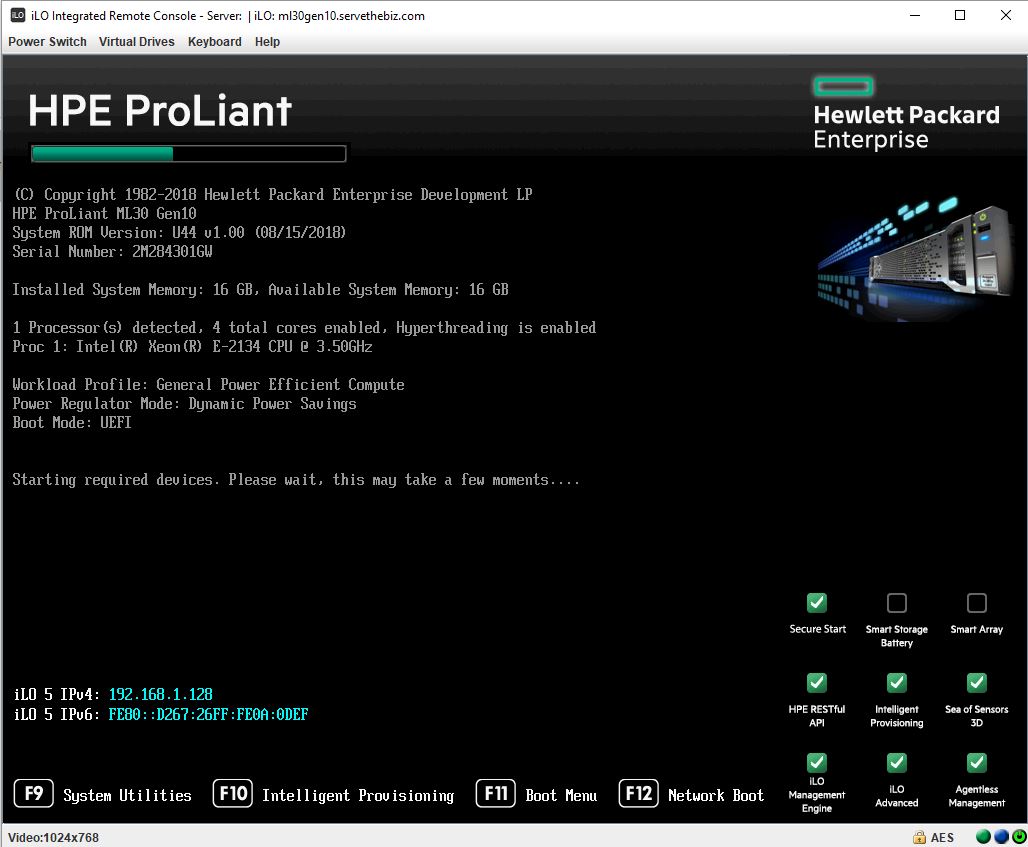Click the Hewlett Packard Enterprise text
The width and height of the screenshot is (1028, 847).
(906, 127)
